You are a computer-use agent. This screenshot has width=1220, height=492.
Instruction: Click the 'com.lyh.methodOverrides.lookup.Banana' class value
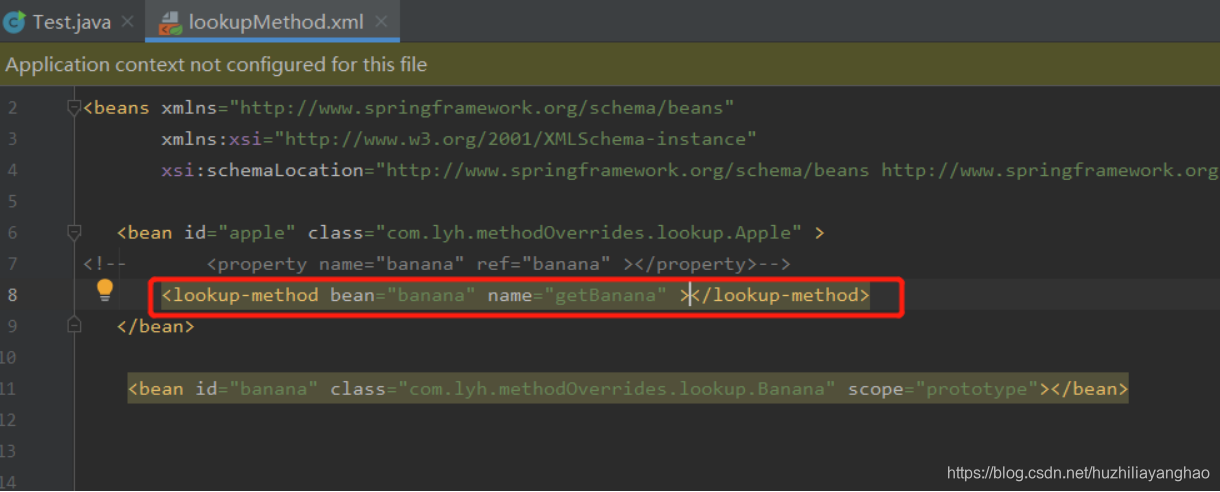pos(617,388)
